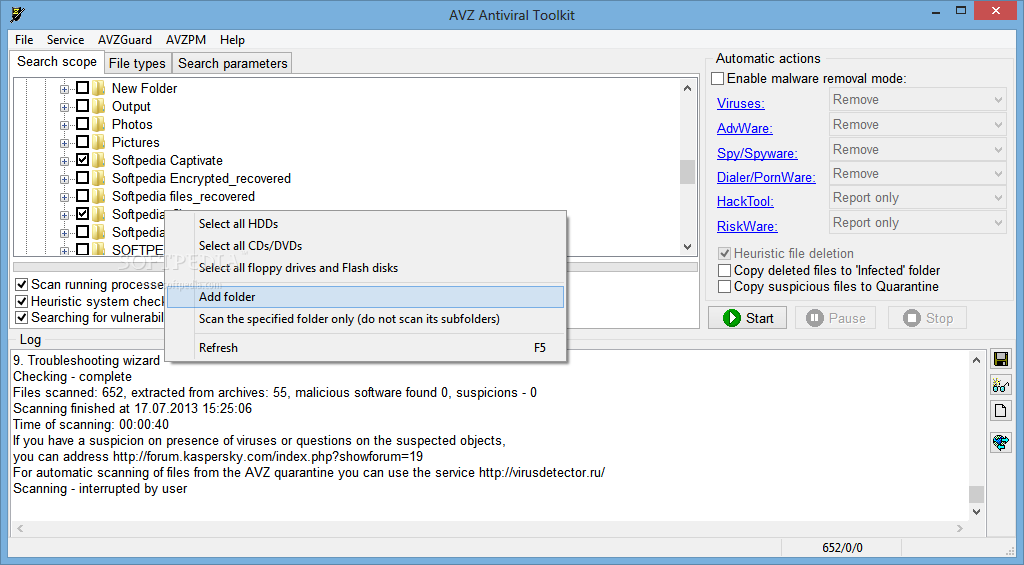This screenshot has height=565, width=1024.
Task: Check the Output folder checkbox
Action: [x=82, y=106]
